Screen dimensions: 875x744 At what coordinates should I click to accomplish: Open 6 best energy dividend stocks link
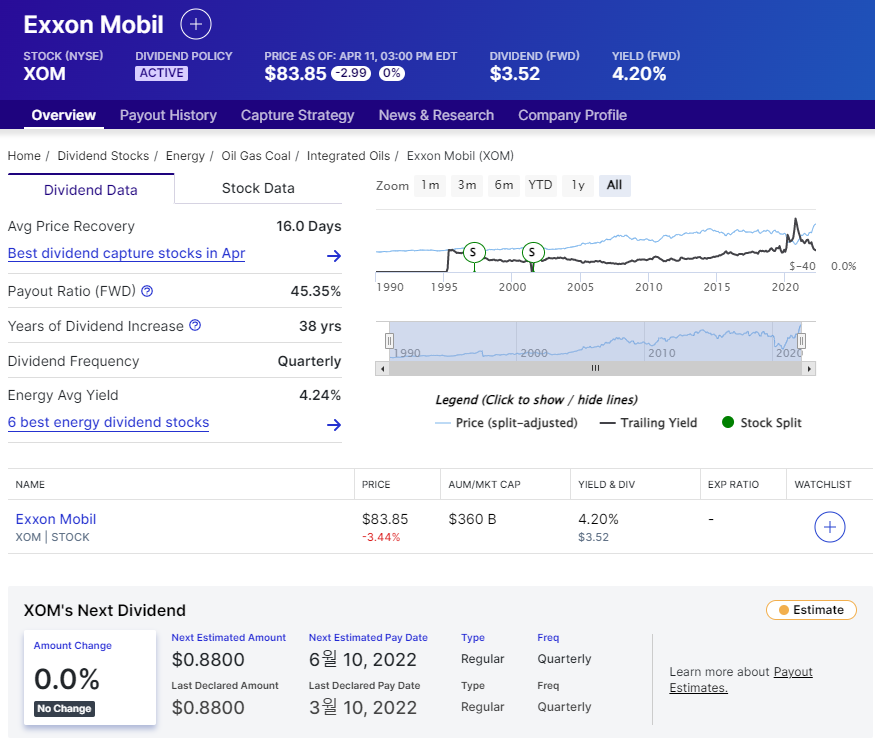click(109, 423)
